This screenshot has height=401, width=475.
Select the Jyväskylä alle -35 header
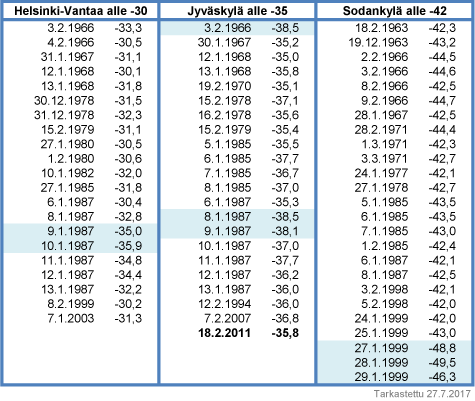click(237, 11)
